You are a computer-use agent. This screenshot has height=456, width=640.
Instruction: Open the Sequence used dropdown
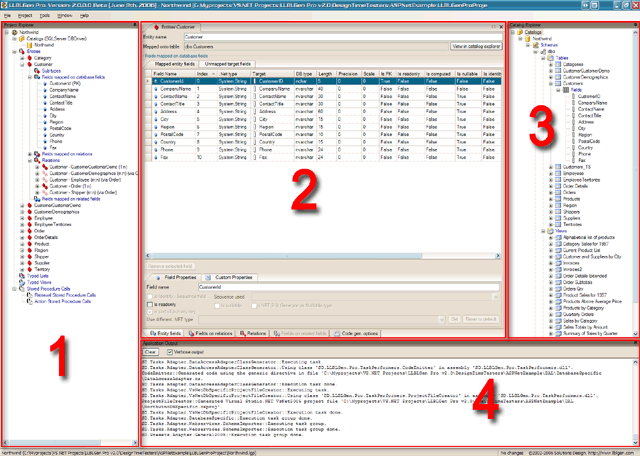(496, 297)
